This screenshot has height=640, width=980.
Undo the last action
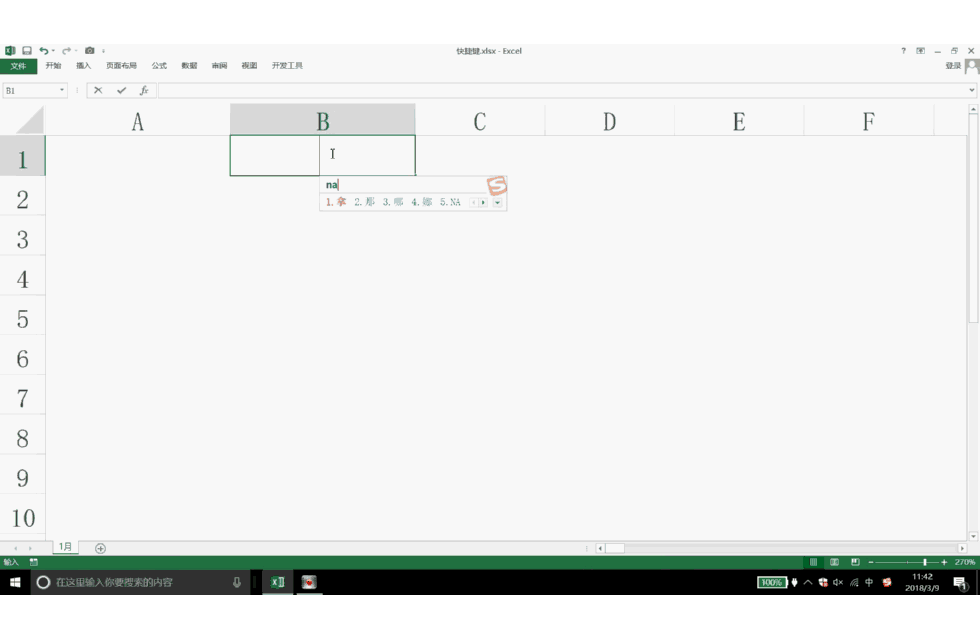coord(43,51)
